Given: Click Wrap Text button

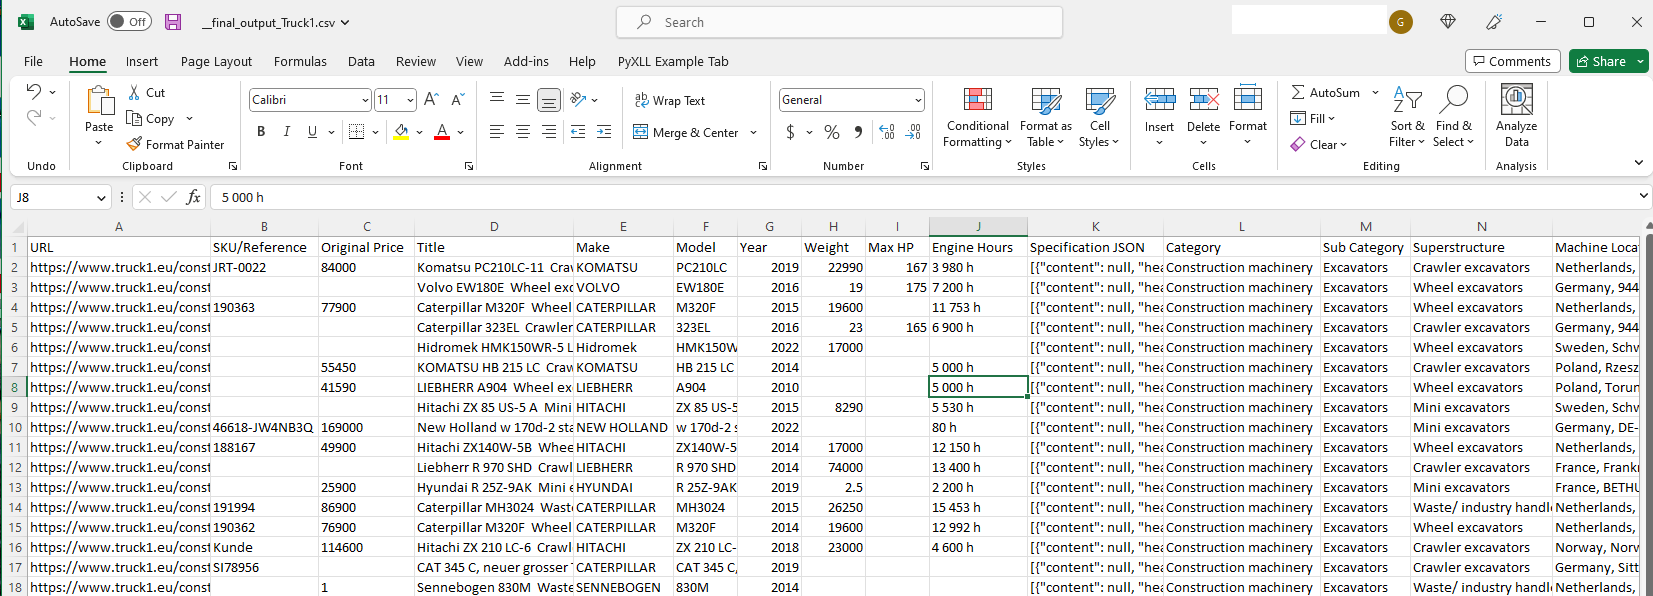Looking at the screenshot, I should point(670,100).
